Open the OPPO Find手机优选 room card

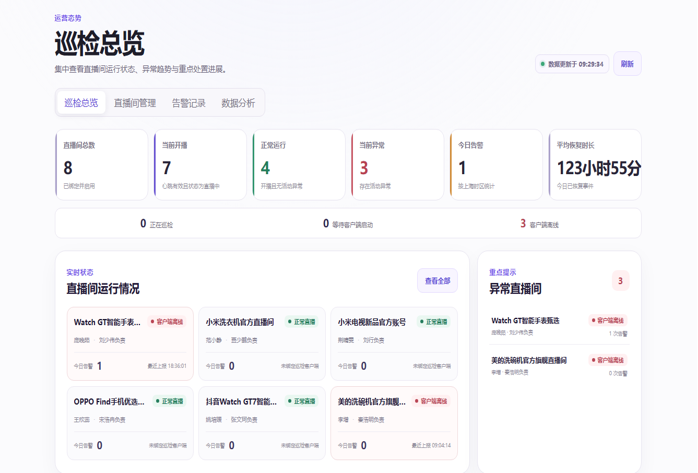[x=130, y=423]
